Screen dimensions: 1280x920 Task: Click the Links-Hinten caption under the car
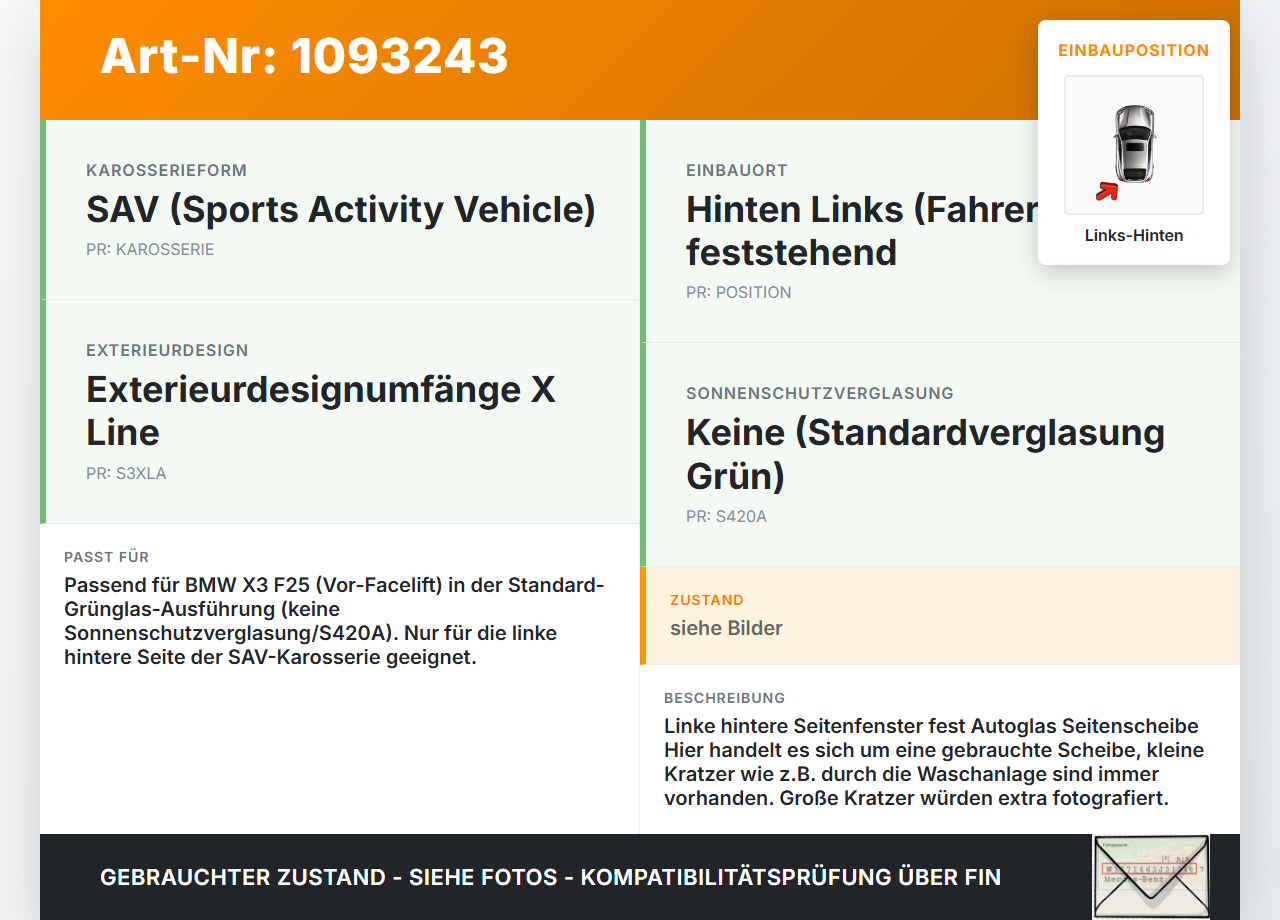tap(1134, 236)
